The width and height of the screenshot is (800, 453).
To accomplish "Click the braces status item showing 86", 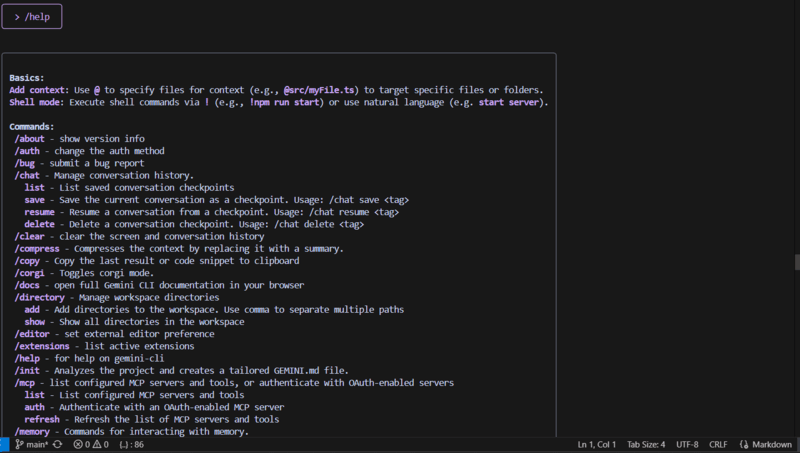I will pos(131,444).
